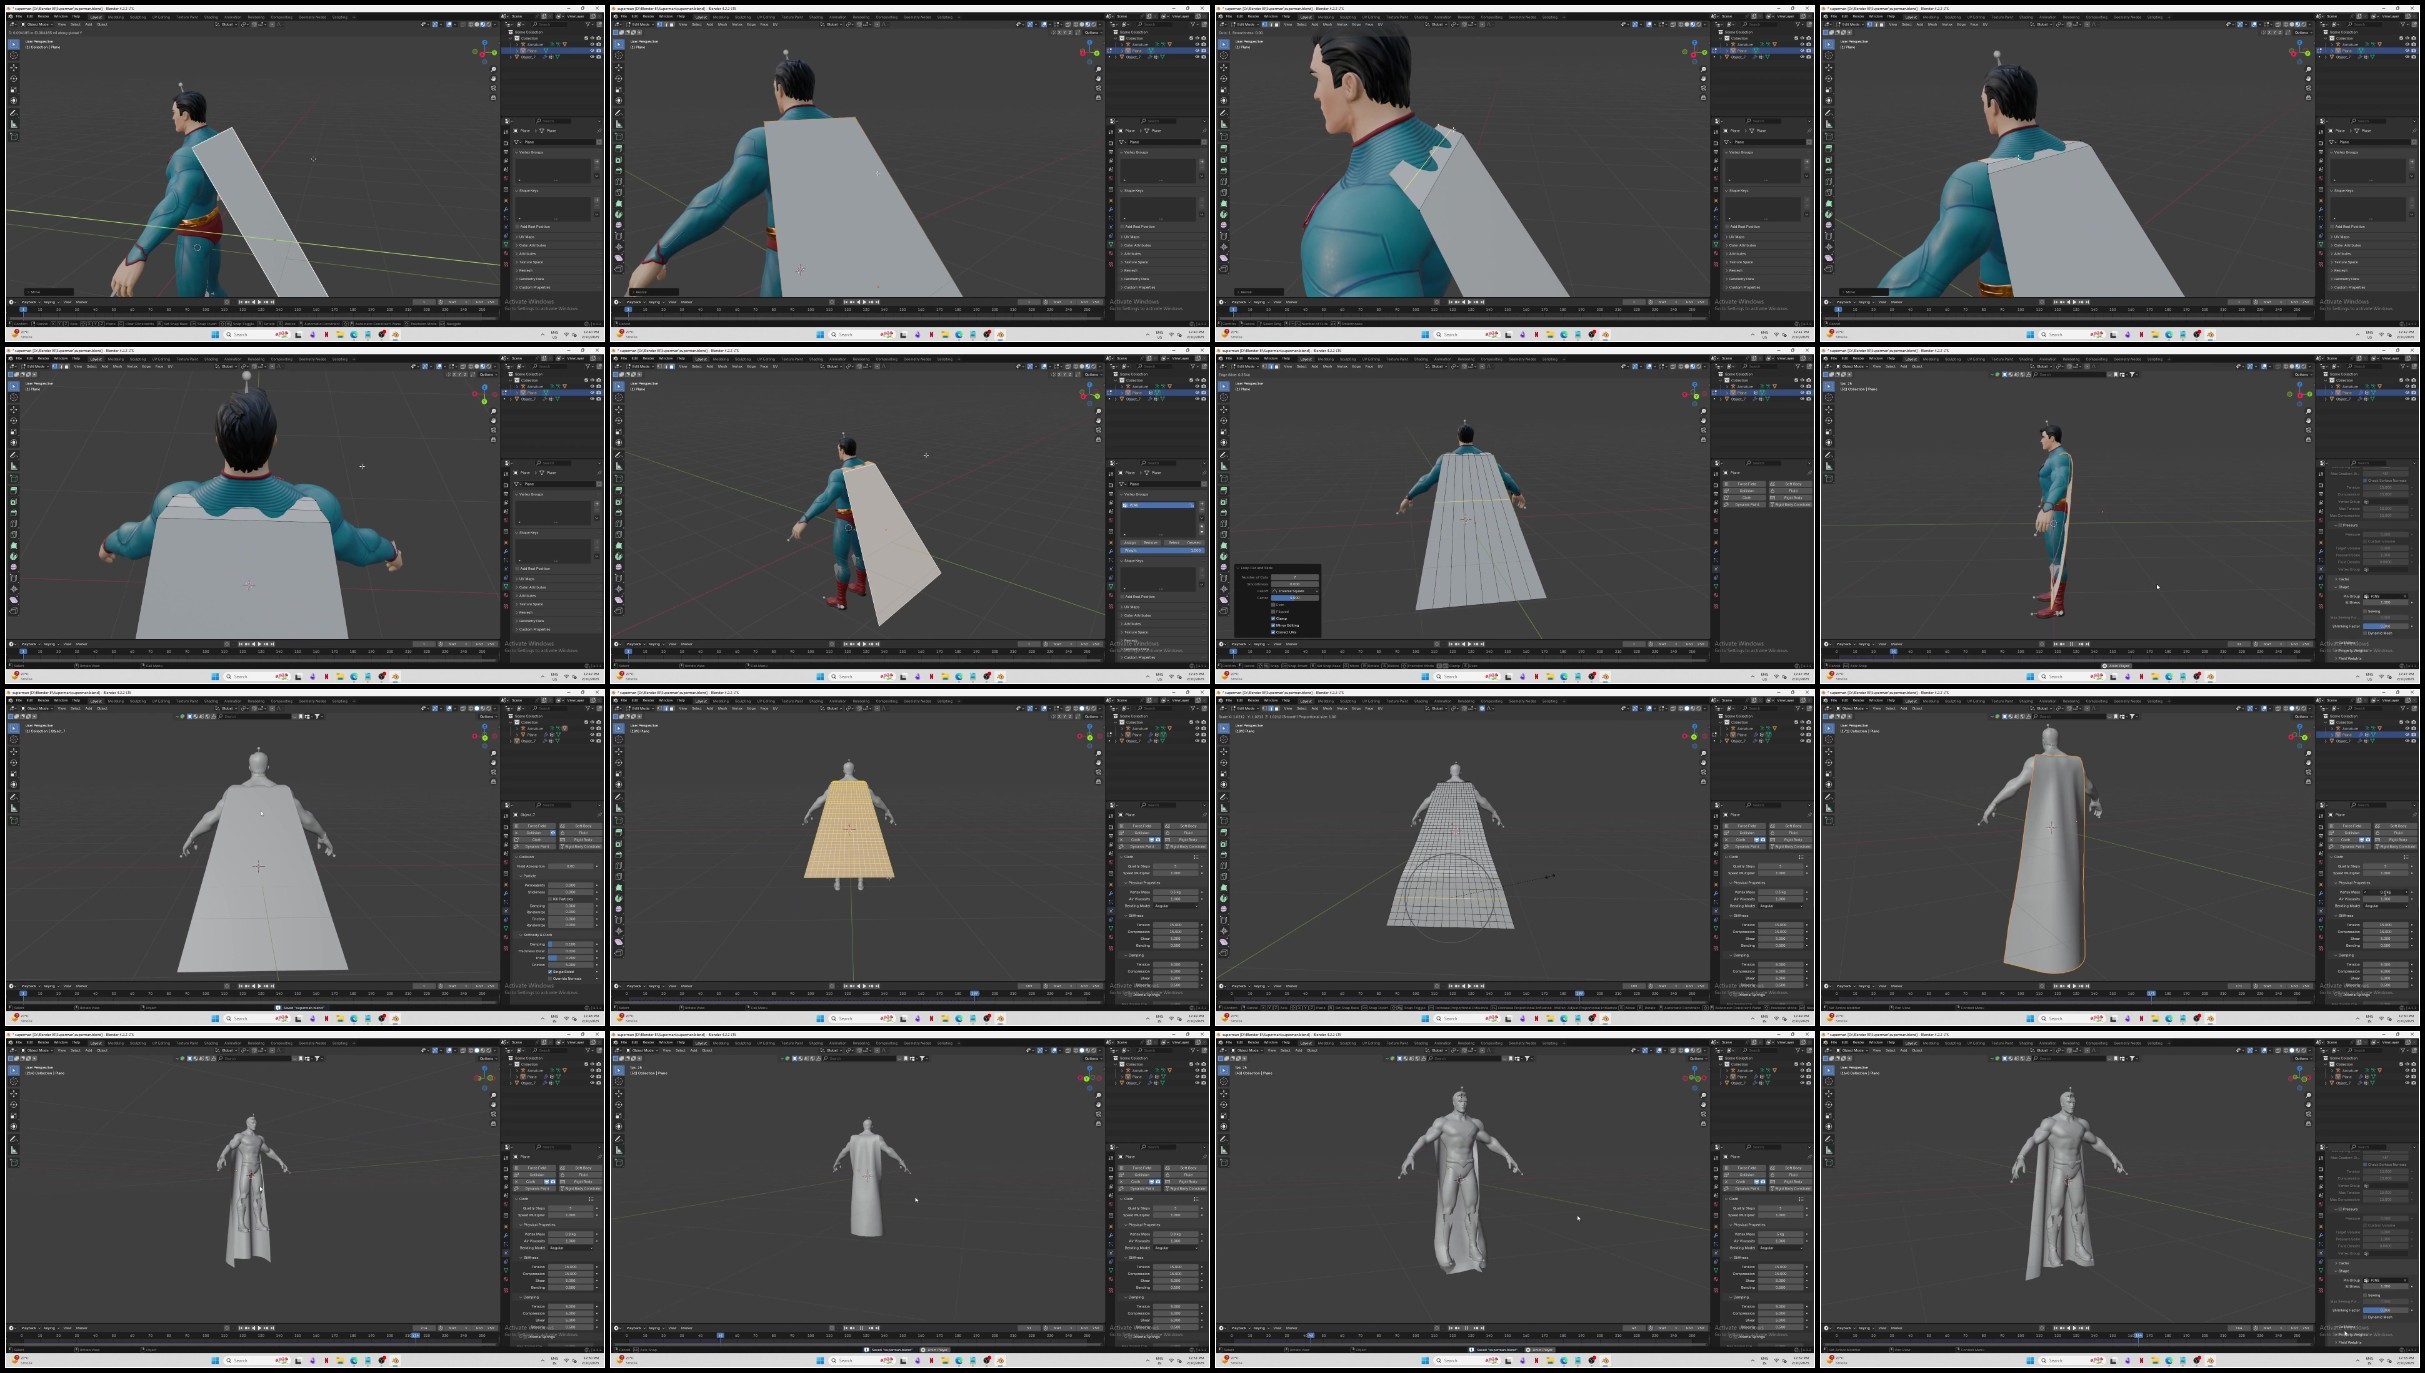The image size is (2425, 1373).
Task: Click Rigid Body Constraint in Loop Cut frame
Action: (1791, 504)
